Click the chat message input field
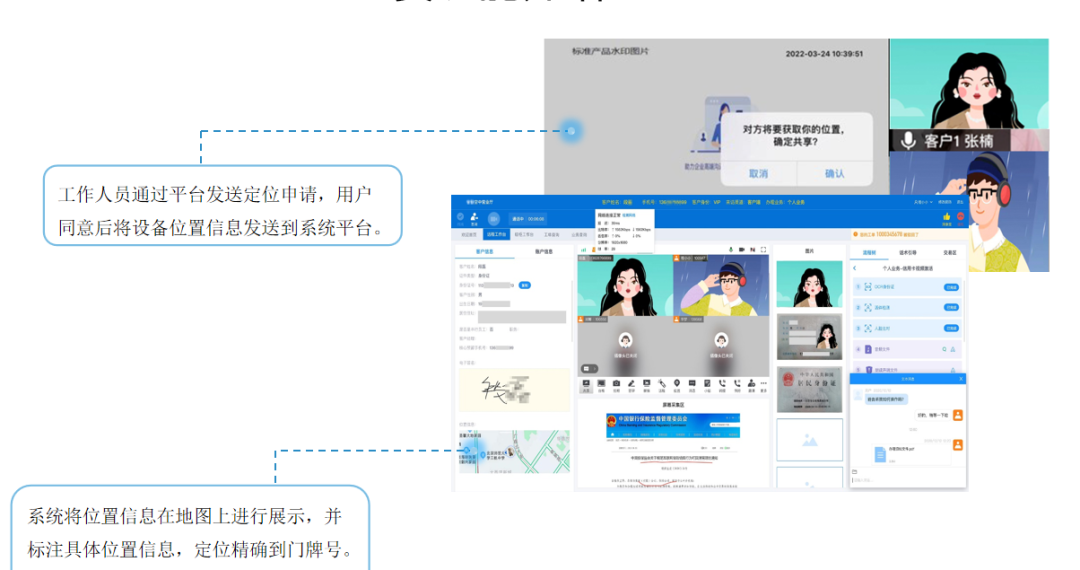Screen dimensions: 1080x570 tap(906, 480)
